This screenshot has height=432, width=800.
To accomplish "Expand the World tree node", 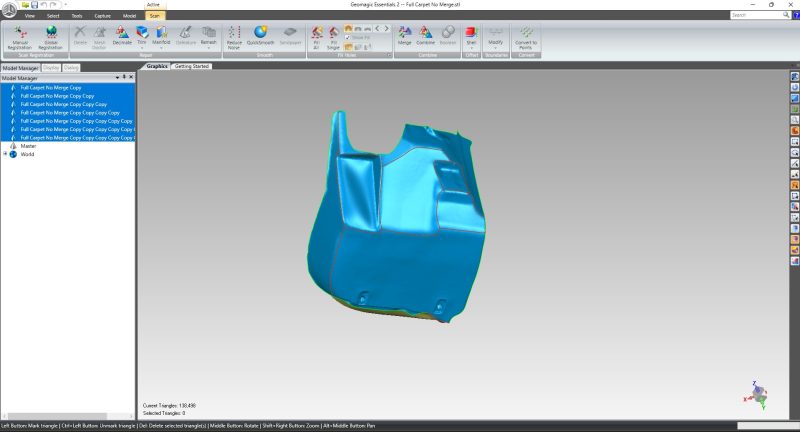I will (5, 154).
